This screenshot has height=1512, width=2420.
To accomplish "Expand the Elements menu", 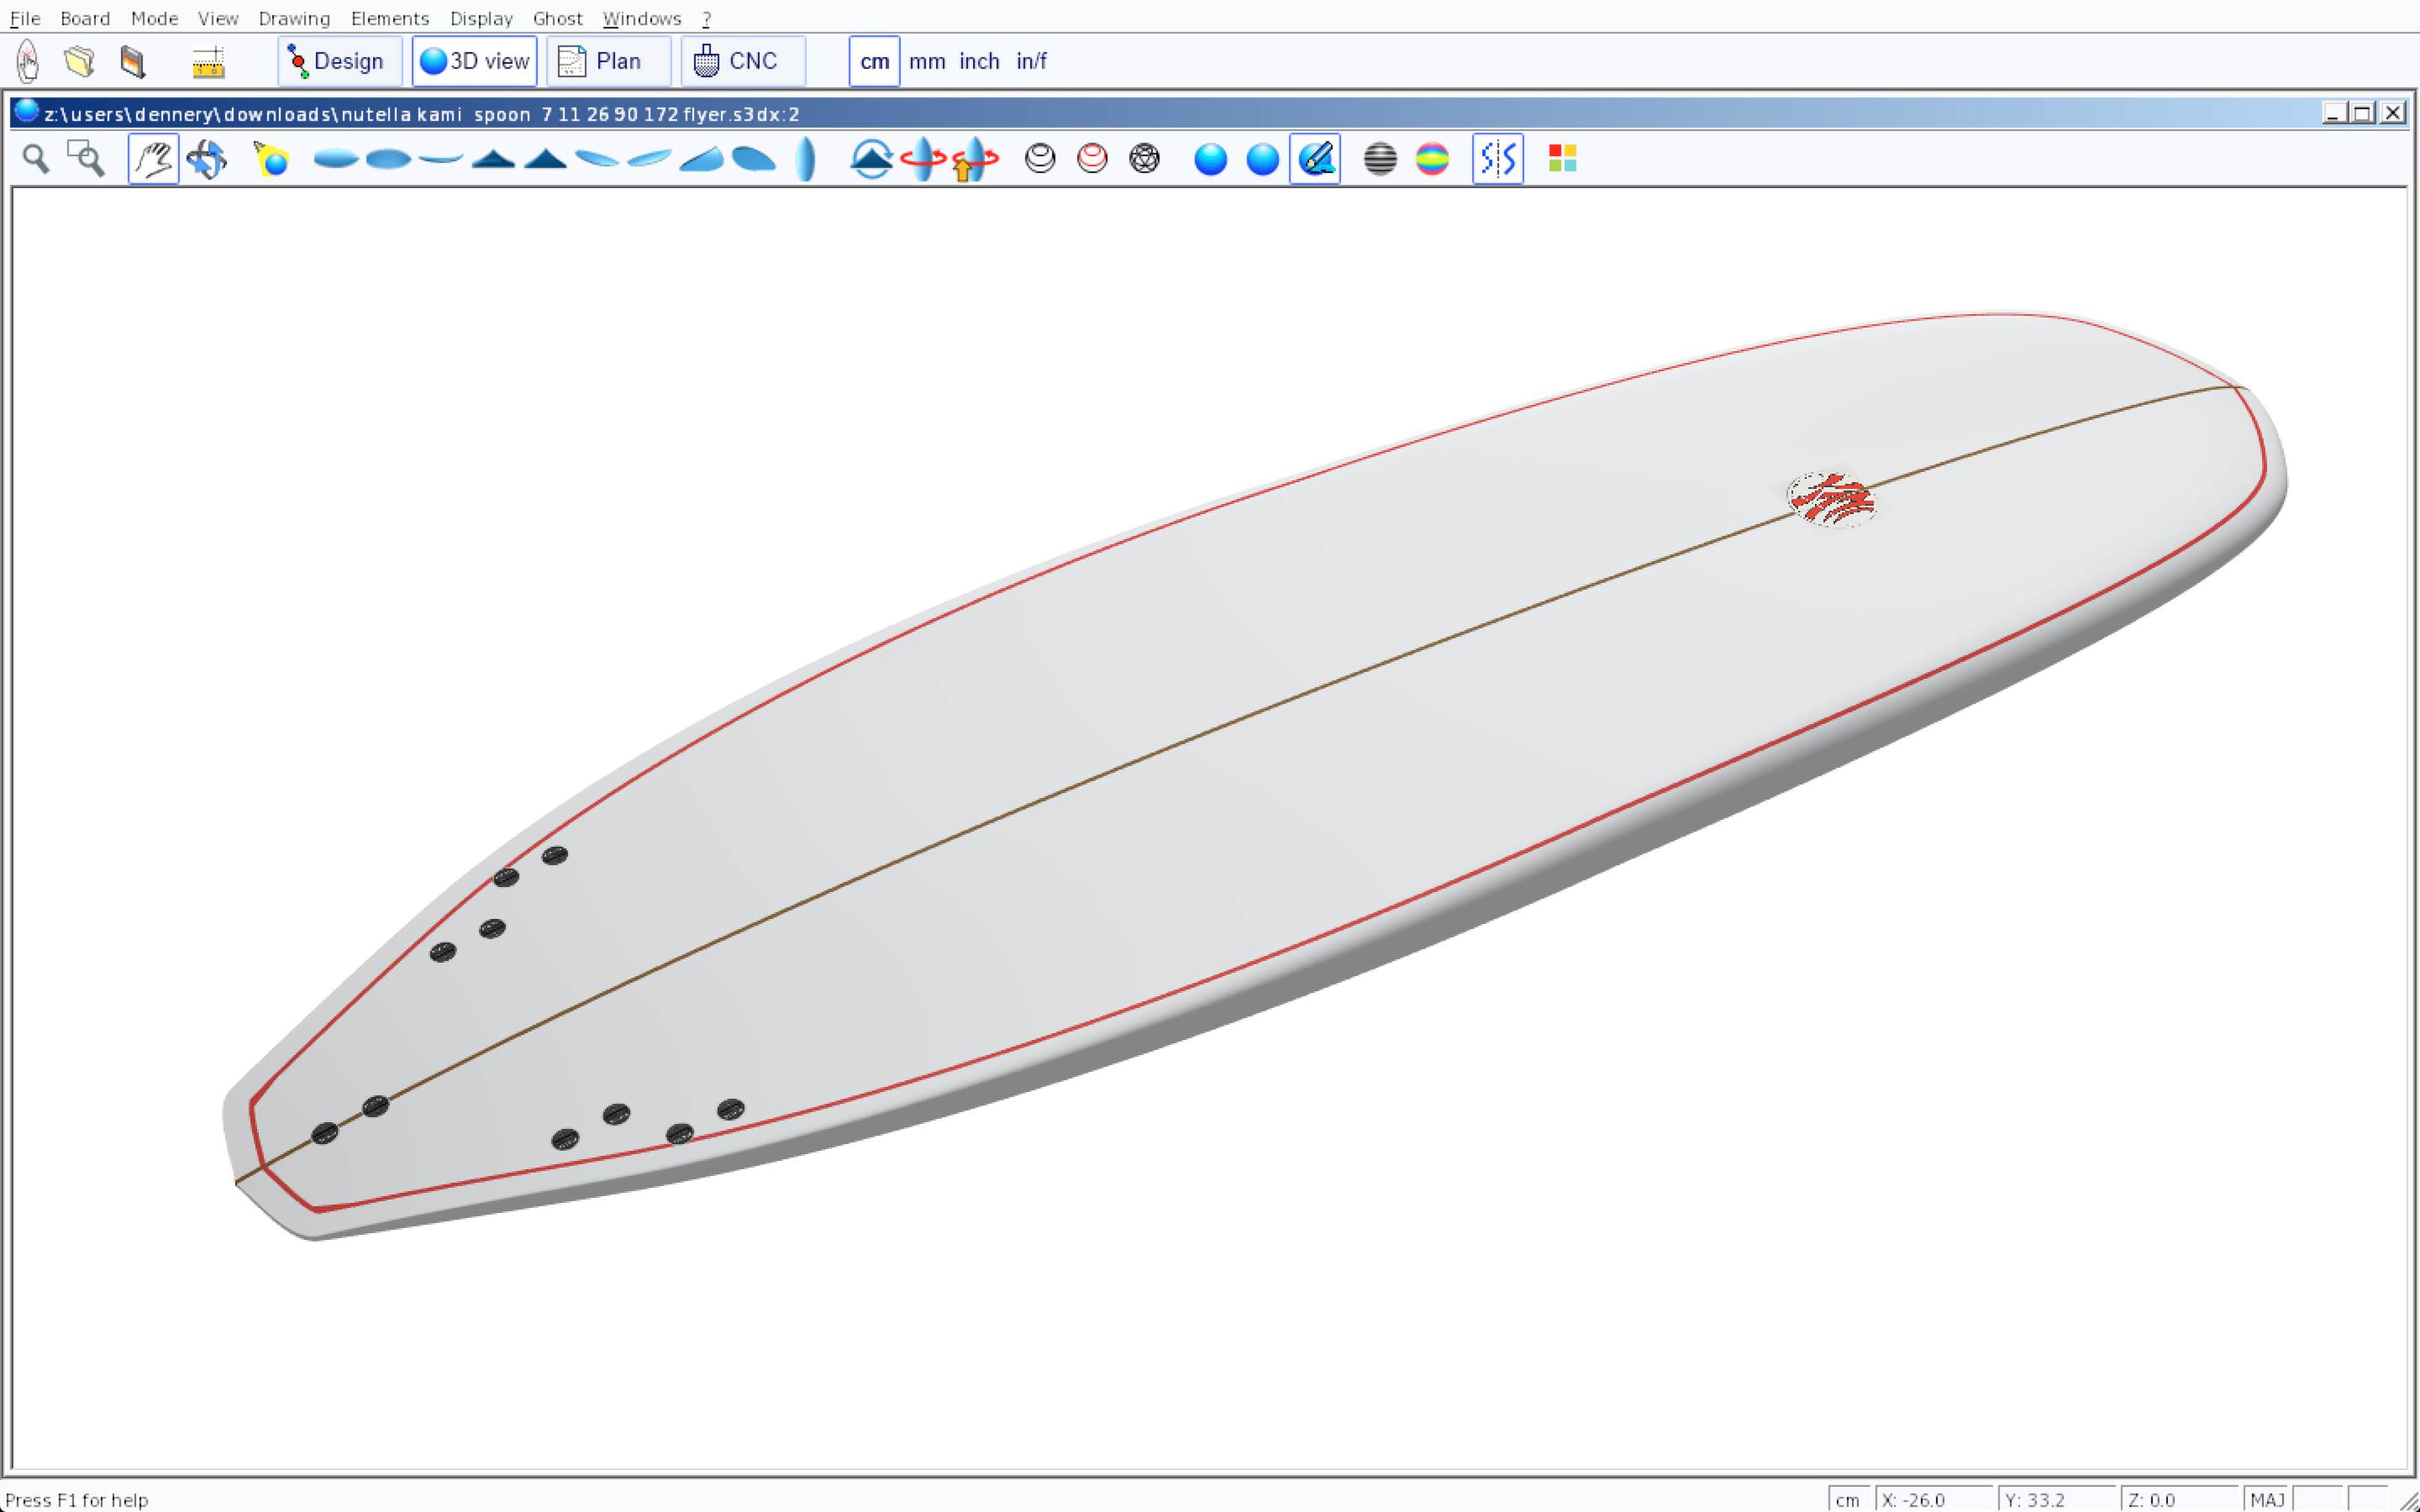I will pyautogui.click(x=389, y=18).
